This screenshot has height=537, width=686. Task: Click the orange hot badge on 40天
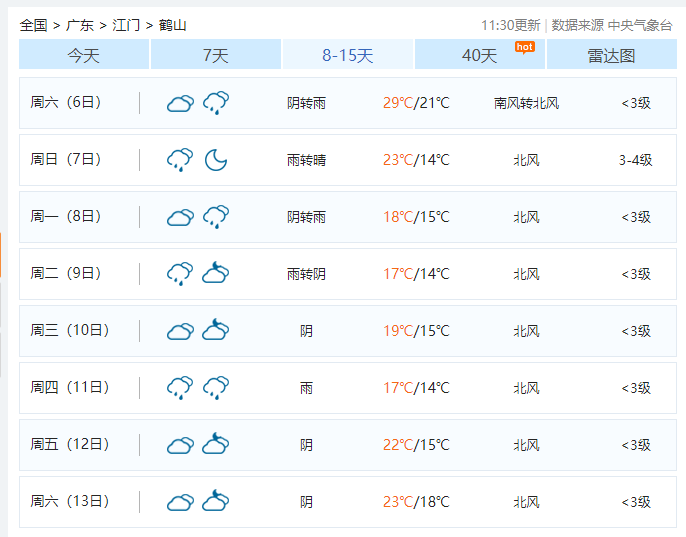click(525, 47)
